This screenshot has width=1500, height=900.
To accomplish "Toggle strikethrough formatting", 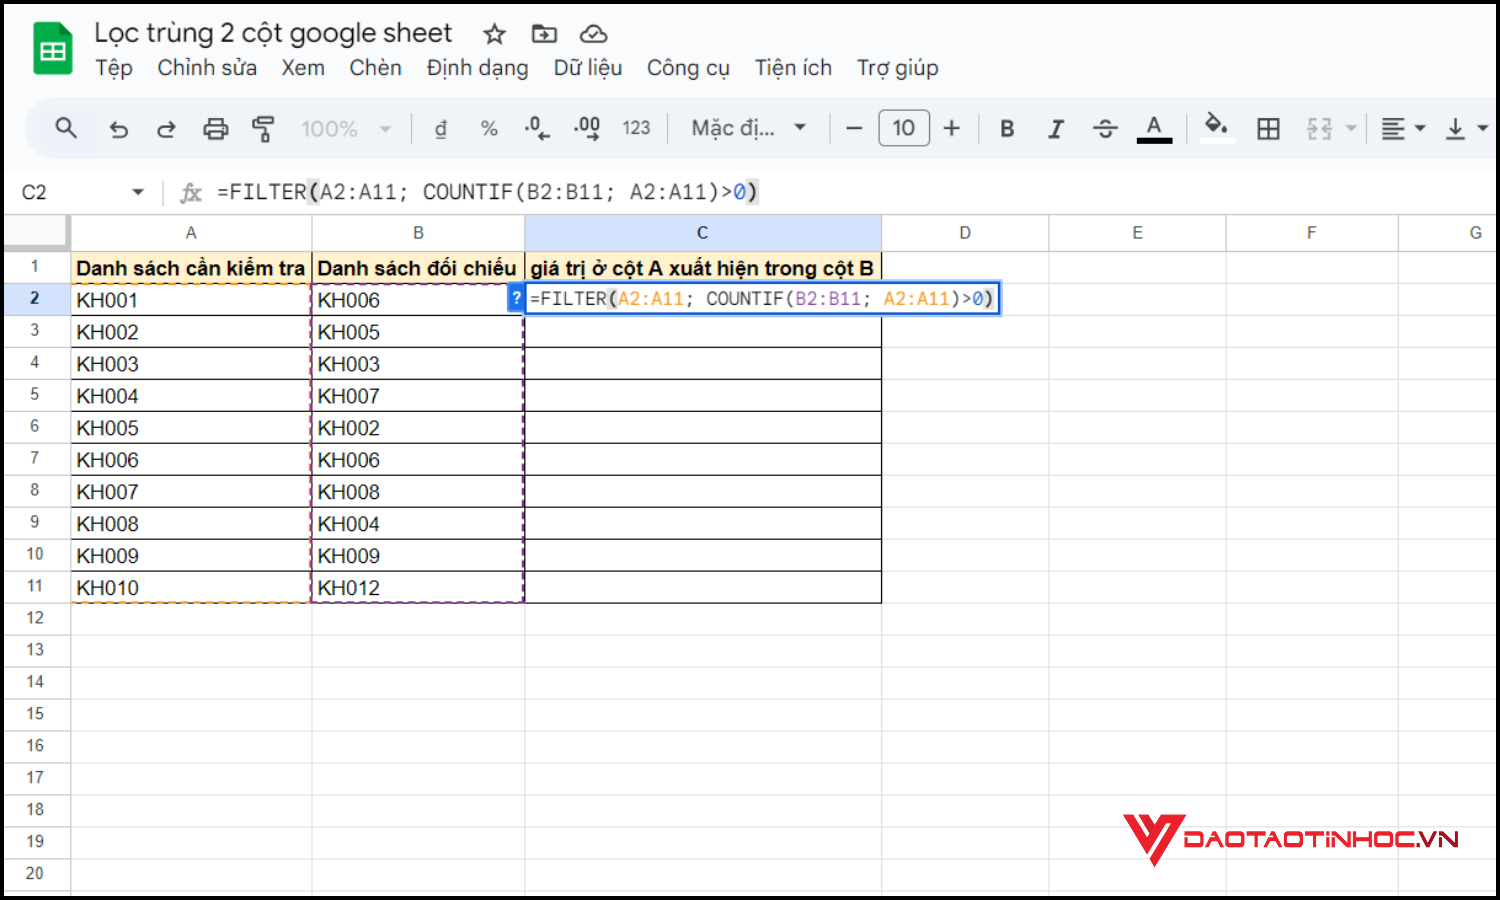I will click(x=1105, y=128).
